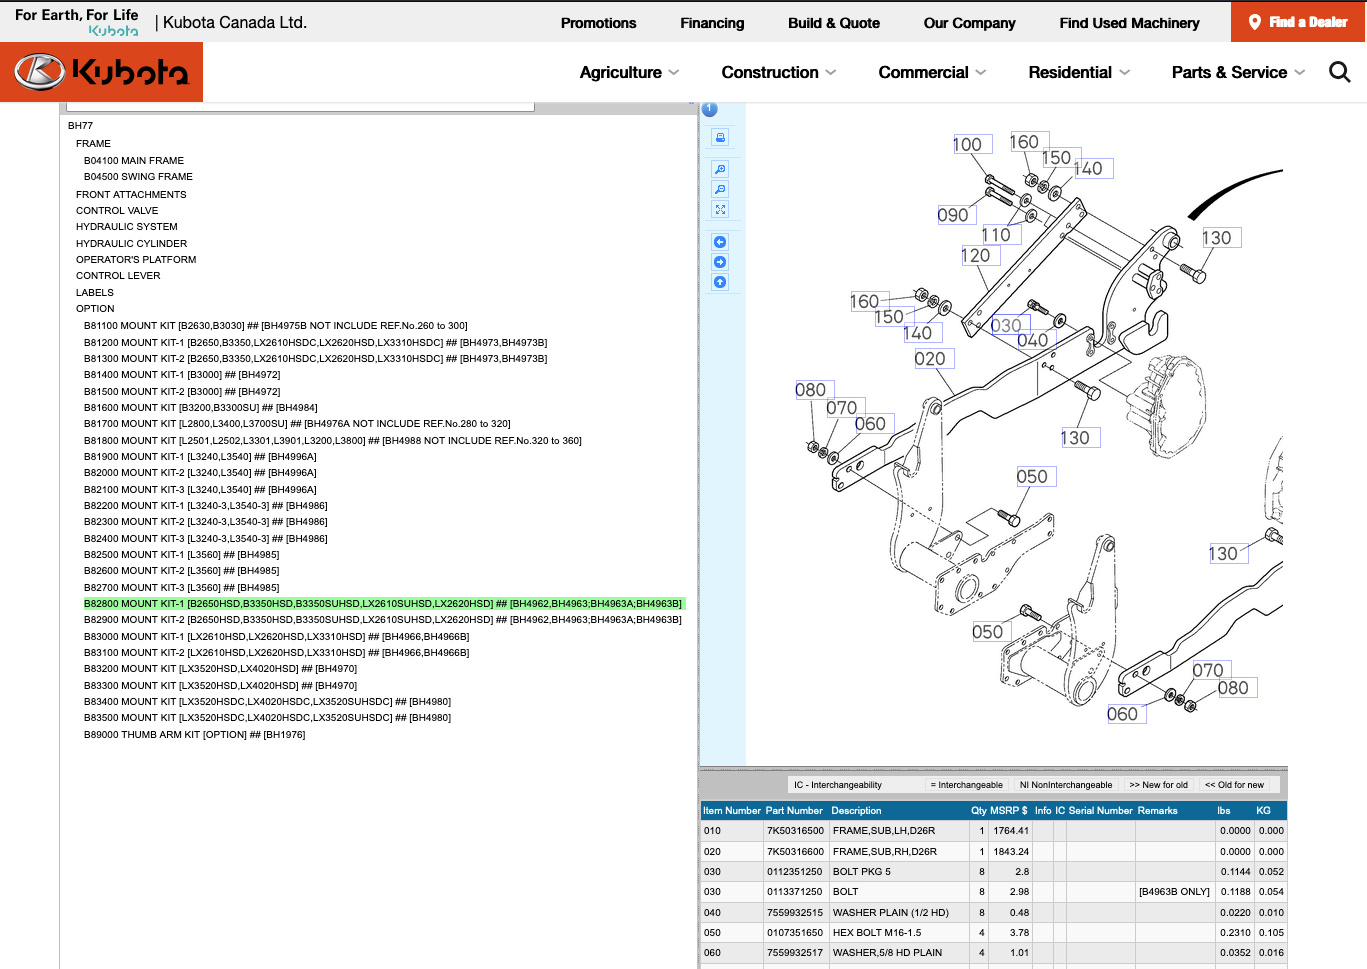1367x969 pixels.
Task: Zoom out of the diagram
Action: [x=720, y=189]
